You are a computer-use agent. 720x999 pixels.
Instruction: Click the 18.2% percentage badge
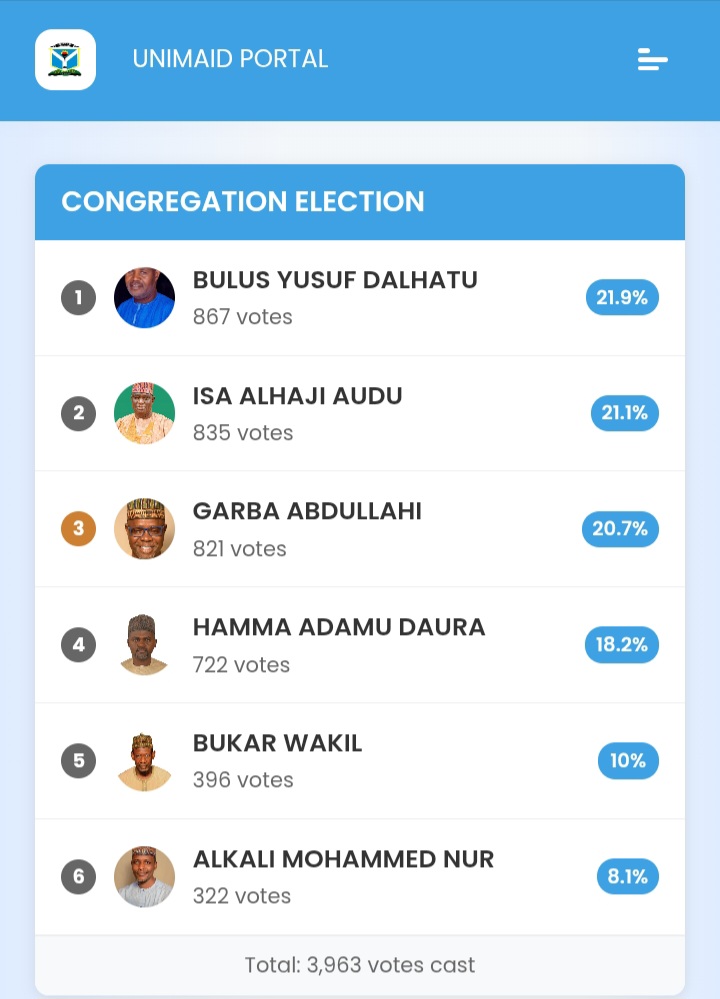coord(622,645)
